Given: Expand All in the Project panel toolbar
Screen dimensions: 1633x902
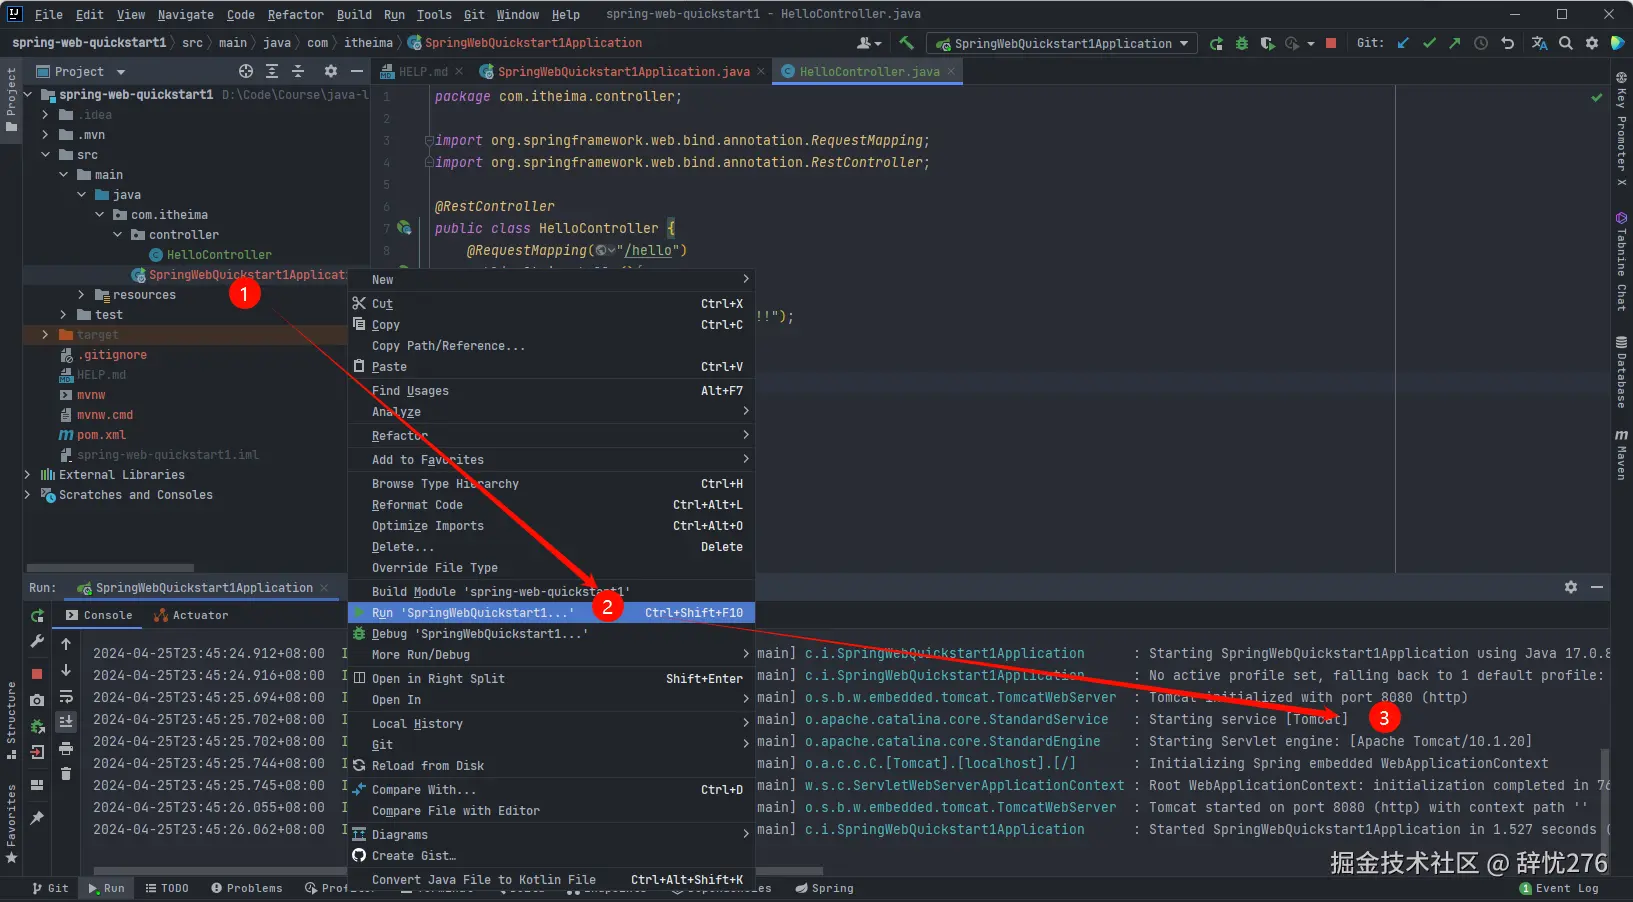Looking at the screenshot, I should click(272, 71).
